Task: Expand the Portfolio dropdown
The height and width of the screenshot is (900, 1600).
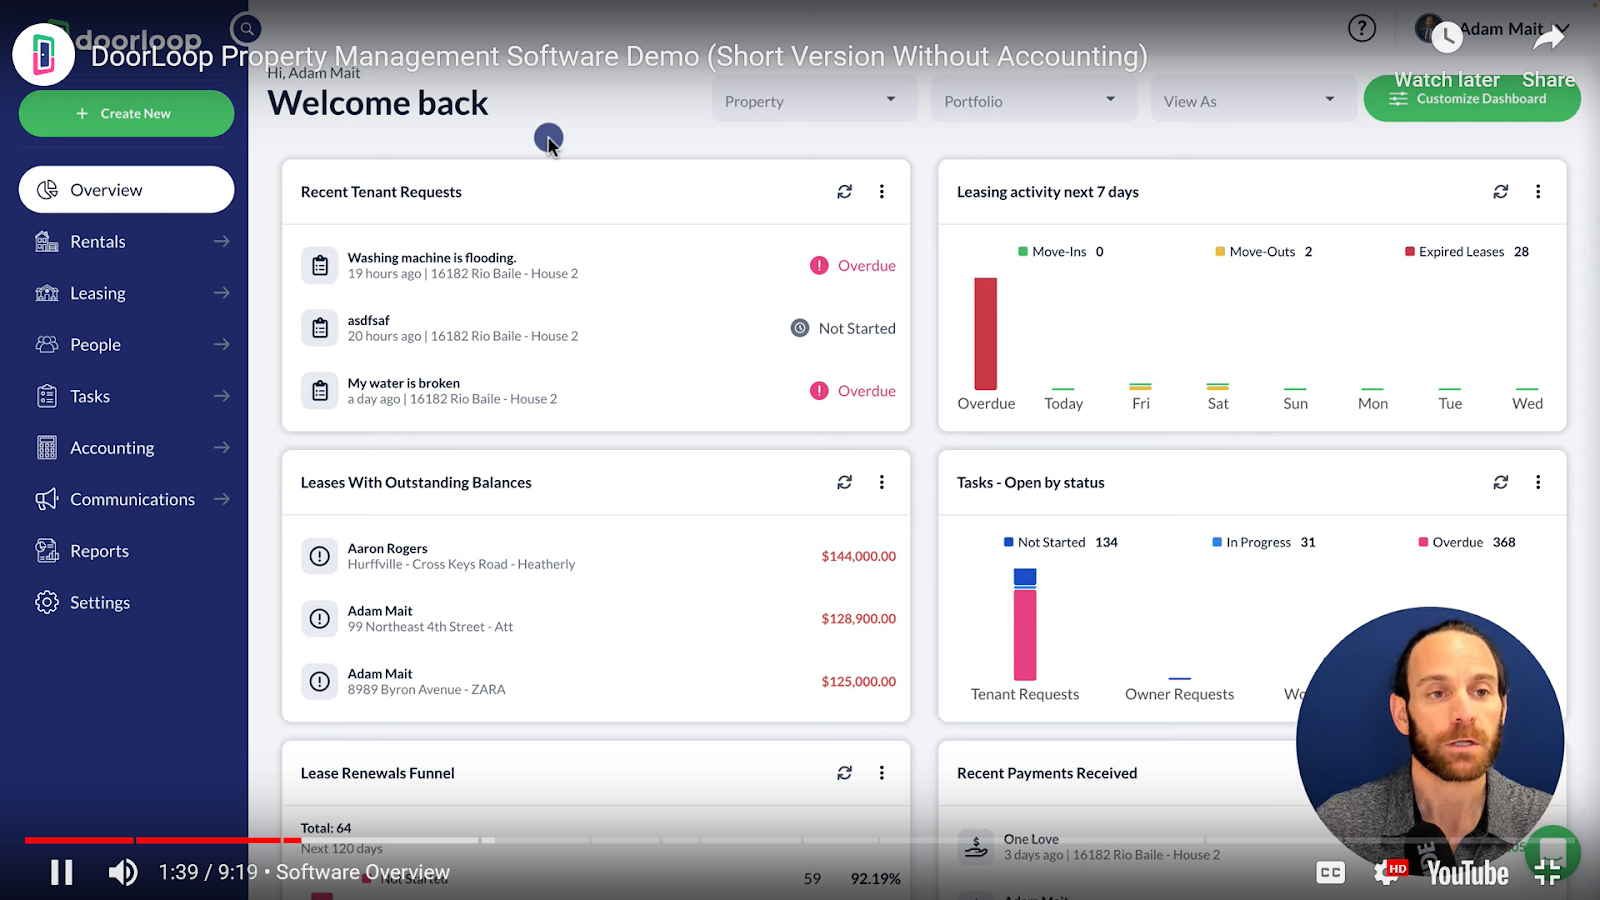Action: pos(1032,101)
